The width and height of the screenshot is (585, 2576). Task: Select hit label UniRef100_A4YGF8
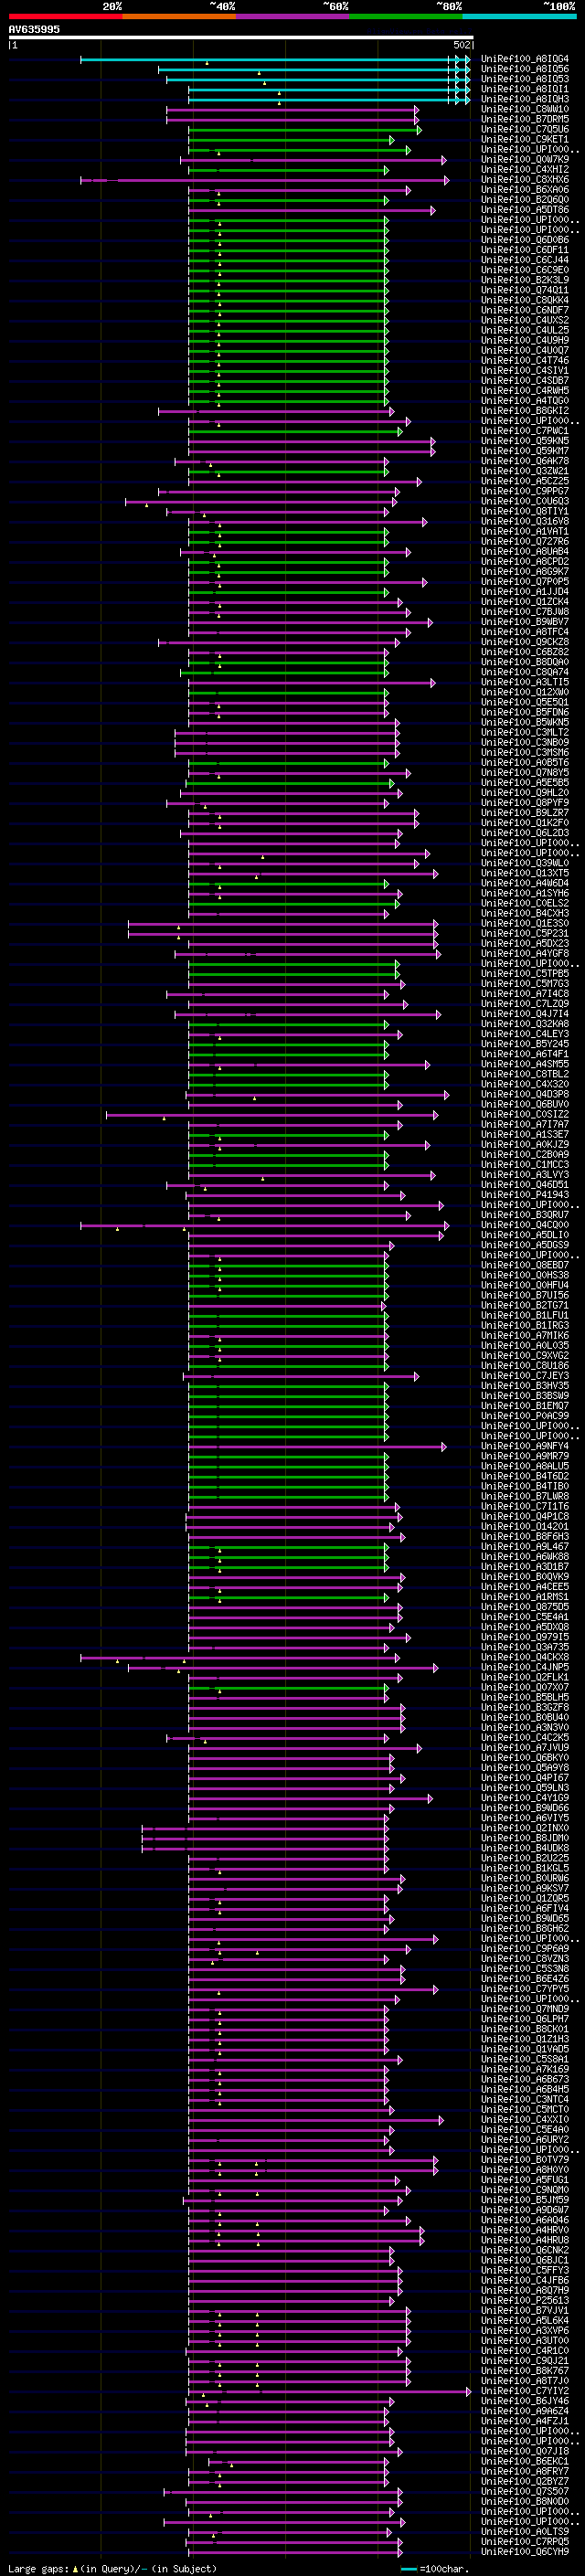click(525, 953)
